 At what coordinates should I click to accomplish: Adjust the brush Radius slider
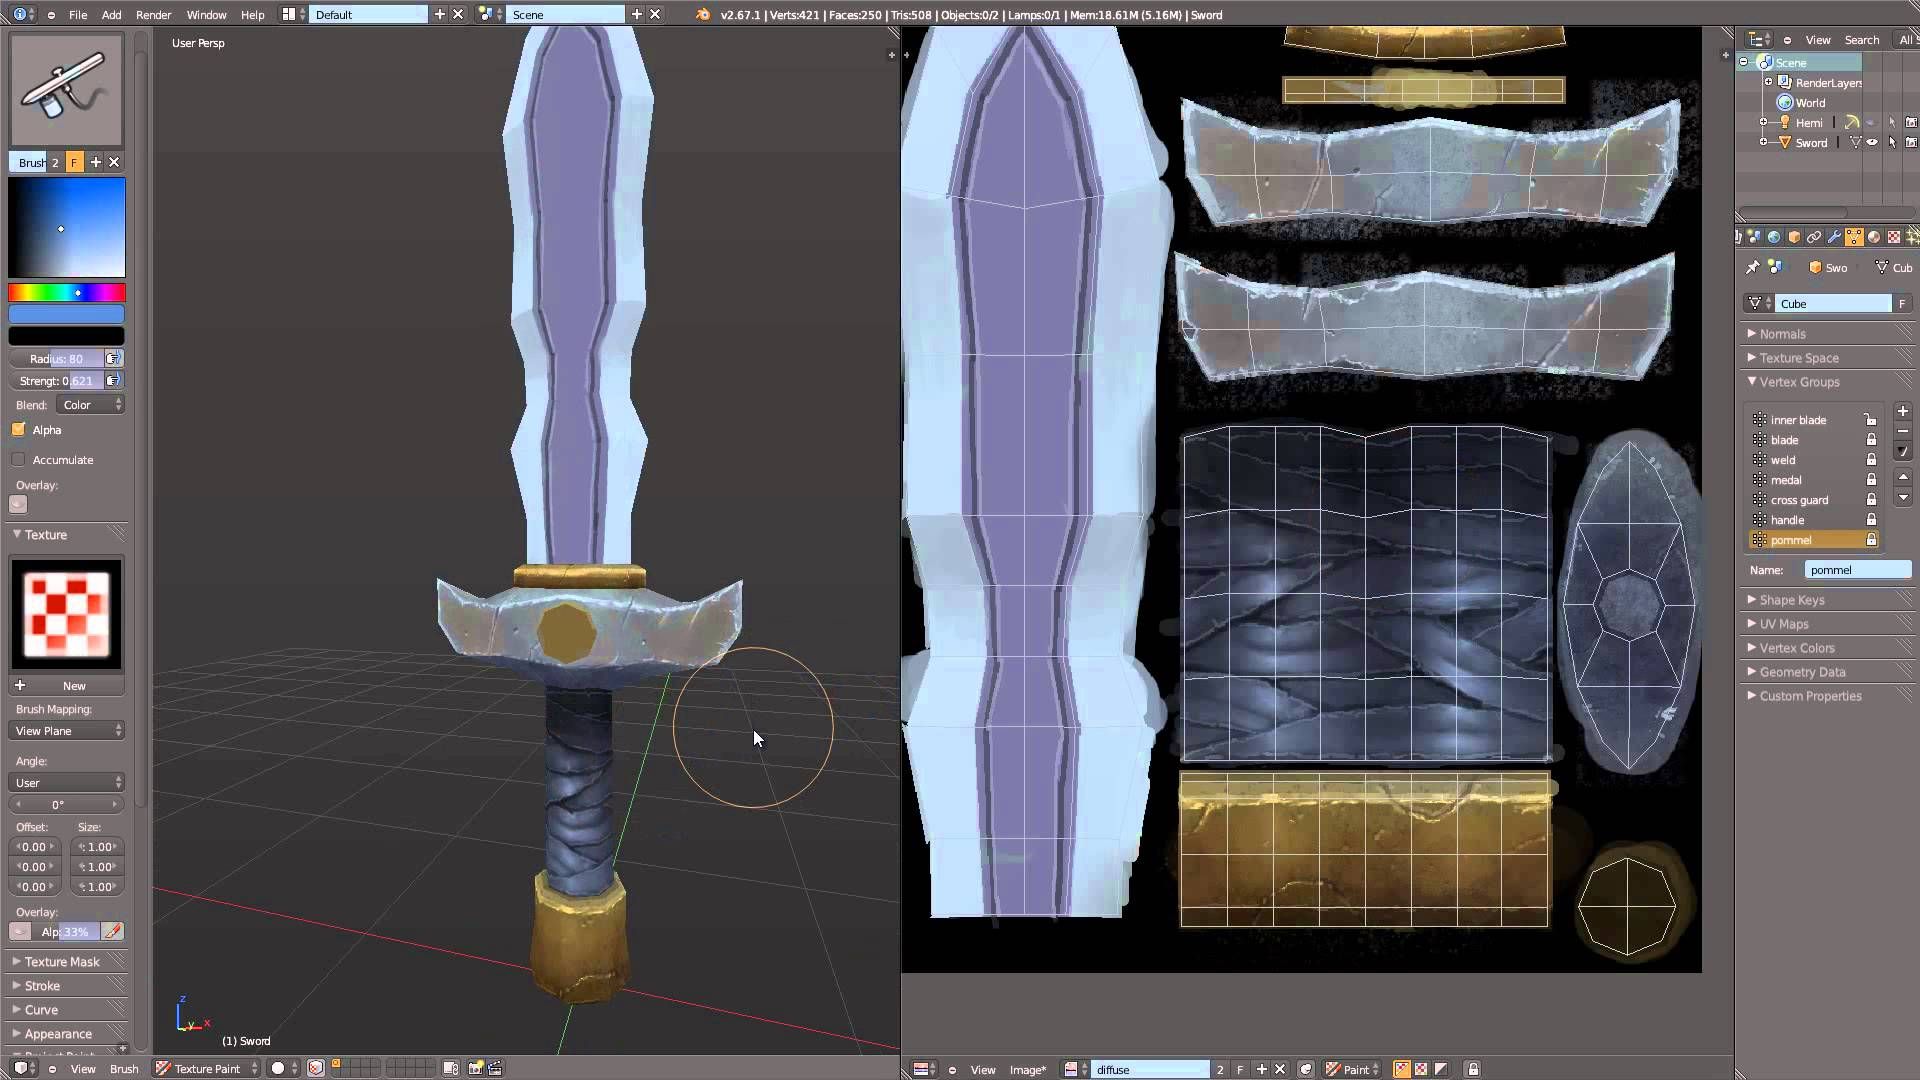coord(56,358)
